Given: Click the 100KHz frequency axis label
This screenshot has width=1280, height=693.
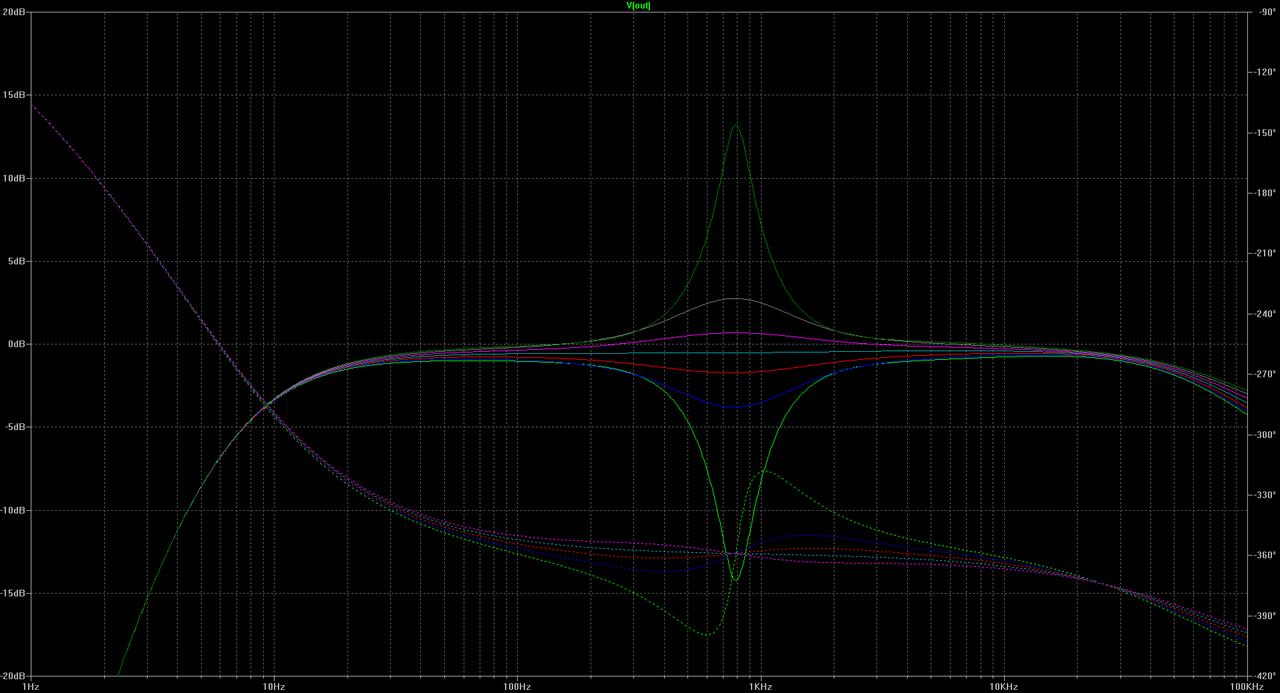Looking at the screenshot, I should [1247, 687].
